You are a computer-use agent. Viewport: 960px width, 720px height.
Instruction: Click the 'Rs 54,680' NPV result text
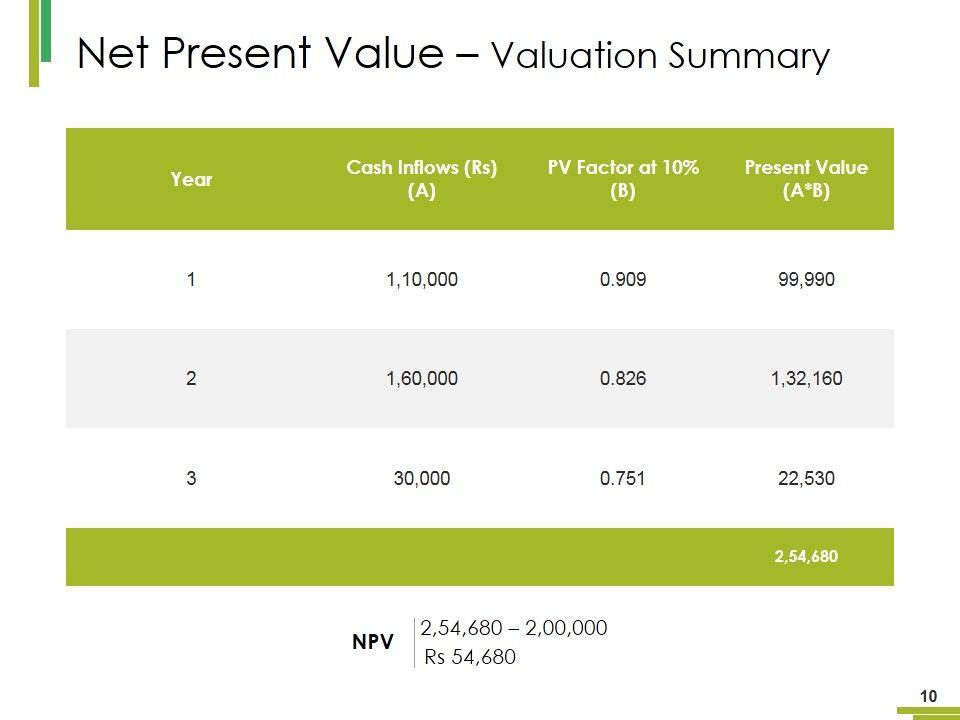click(470, 657)
